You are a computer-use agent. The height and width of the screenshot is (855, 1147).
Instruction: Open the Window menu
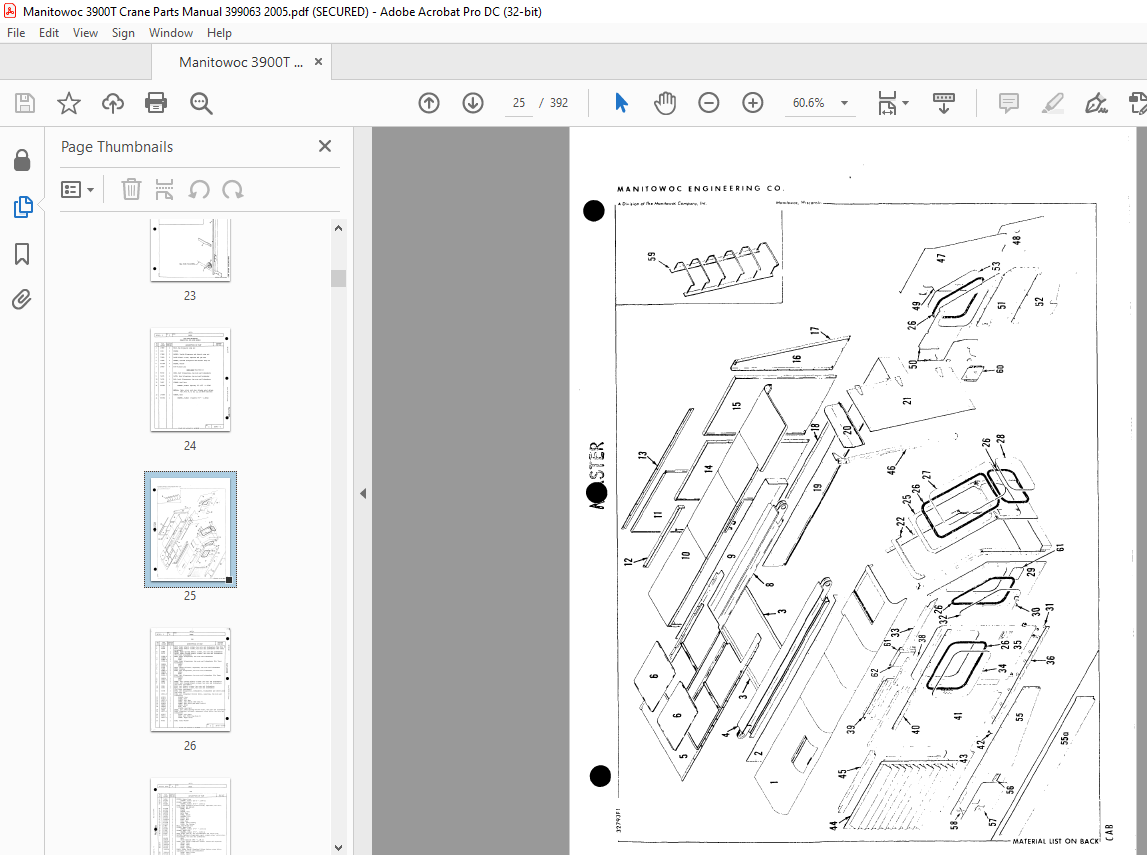[x=170, y=33]
